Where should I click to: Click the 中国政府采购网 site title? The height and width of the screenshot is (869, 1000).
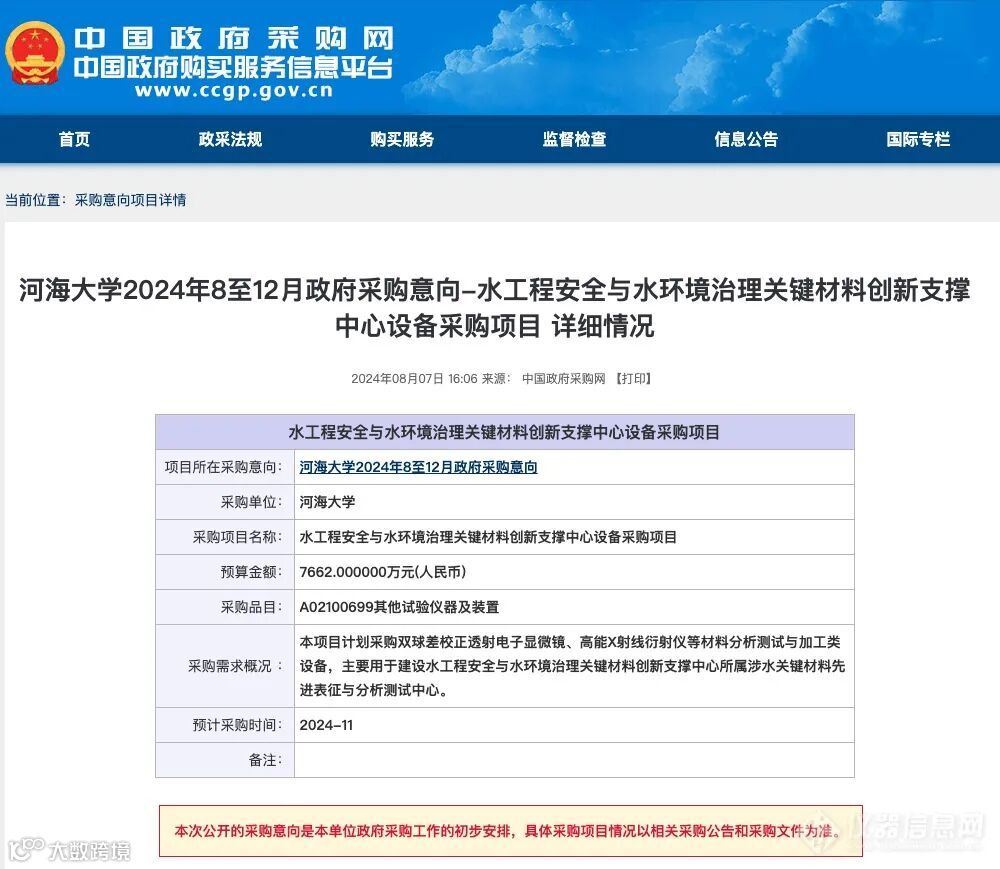point(234,39)
